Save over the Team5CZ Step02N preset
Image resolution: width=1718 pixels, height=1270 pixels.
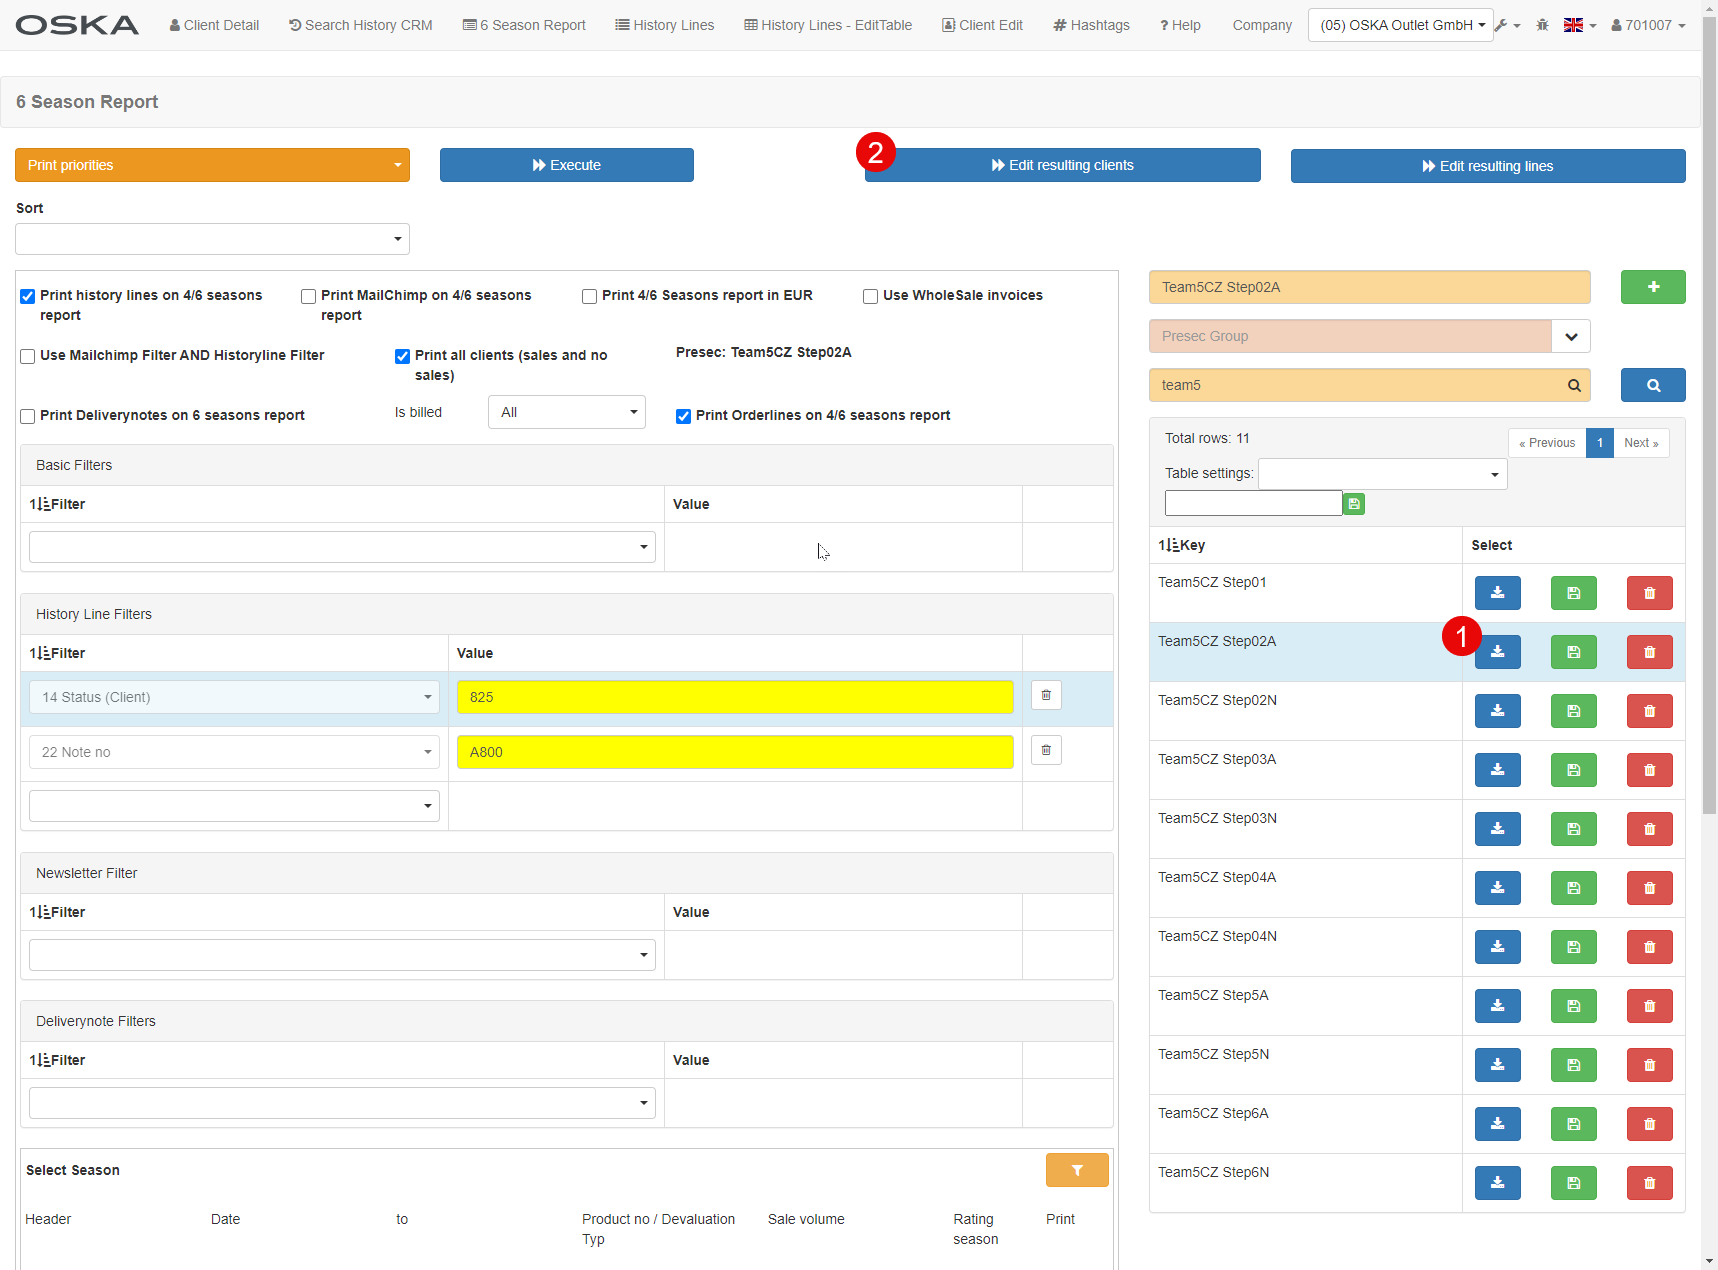click(x=1573, y=711)
